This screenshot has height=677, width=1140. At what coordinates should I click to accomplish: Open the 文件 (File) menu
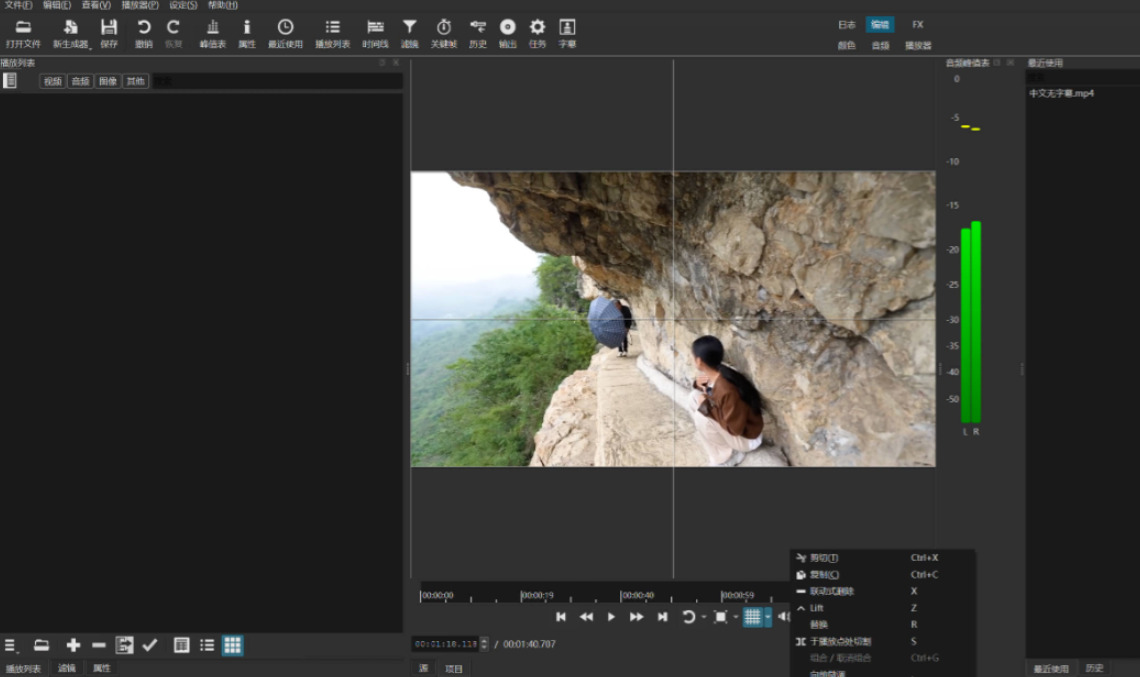click(17, 5)
